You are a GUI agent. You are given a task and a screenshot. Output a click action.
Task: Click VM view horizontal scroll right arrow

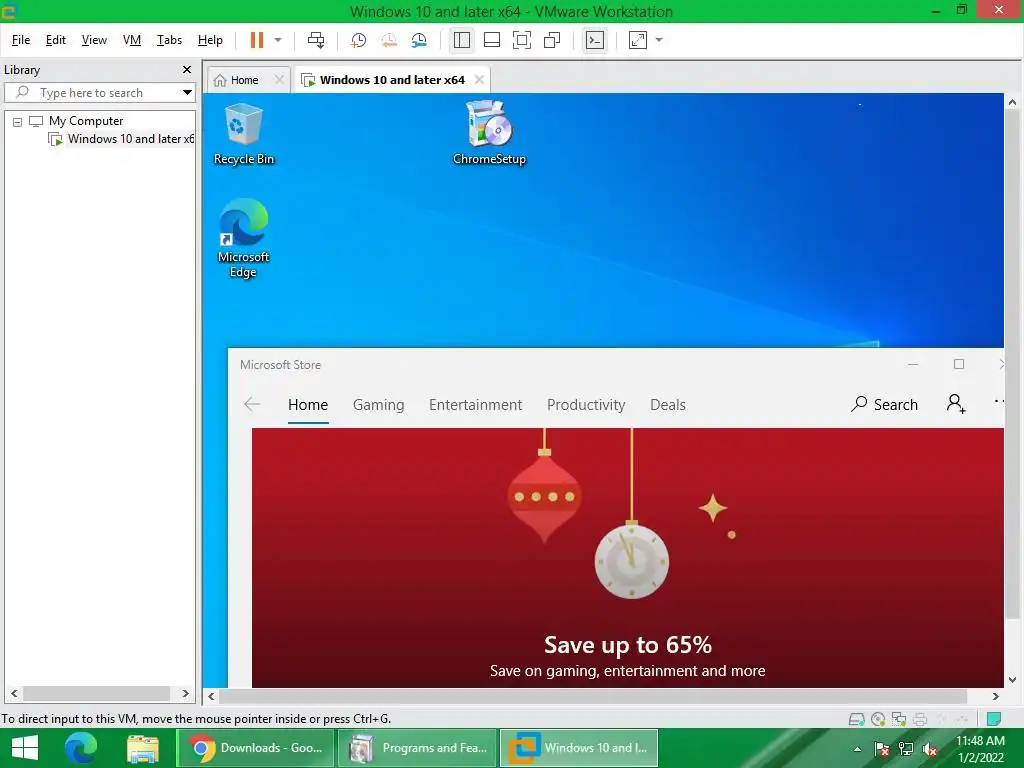[995, 697]
